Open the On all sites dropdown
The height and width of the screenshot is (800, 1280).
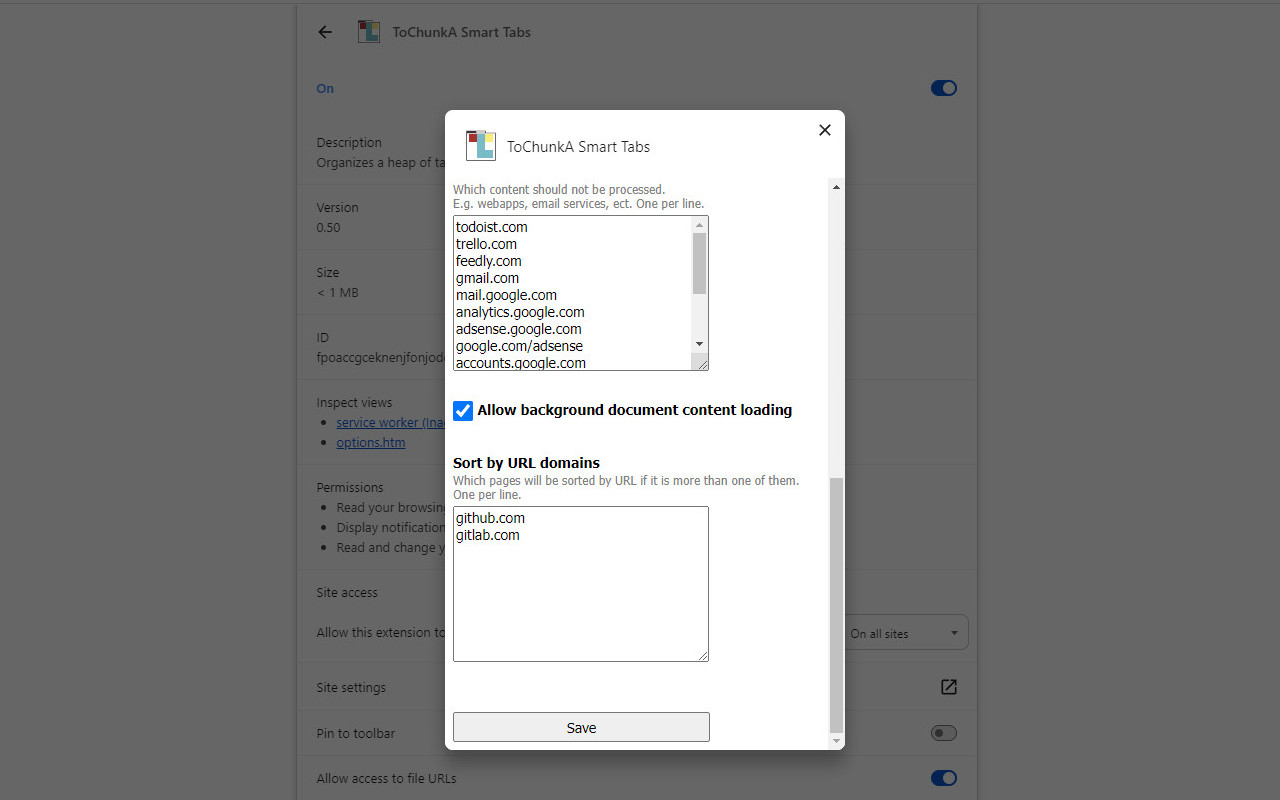905,633
